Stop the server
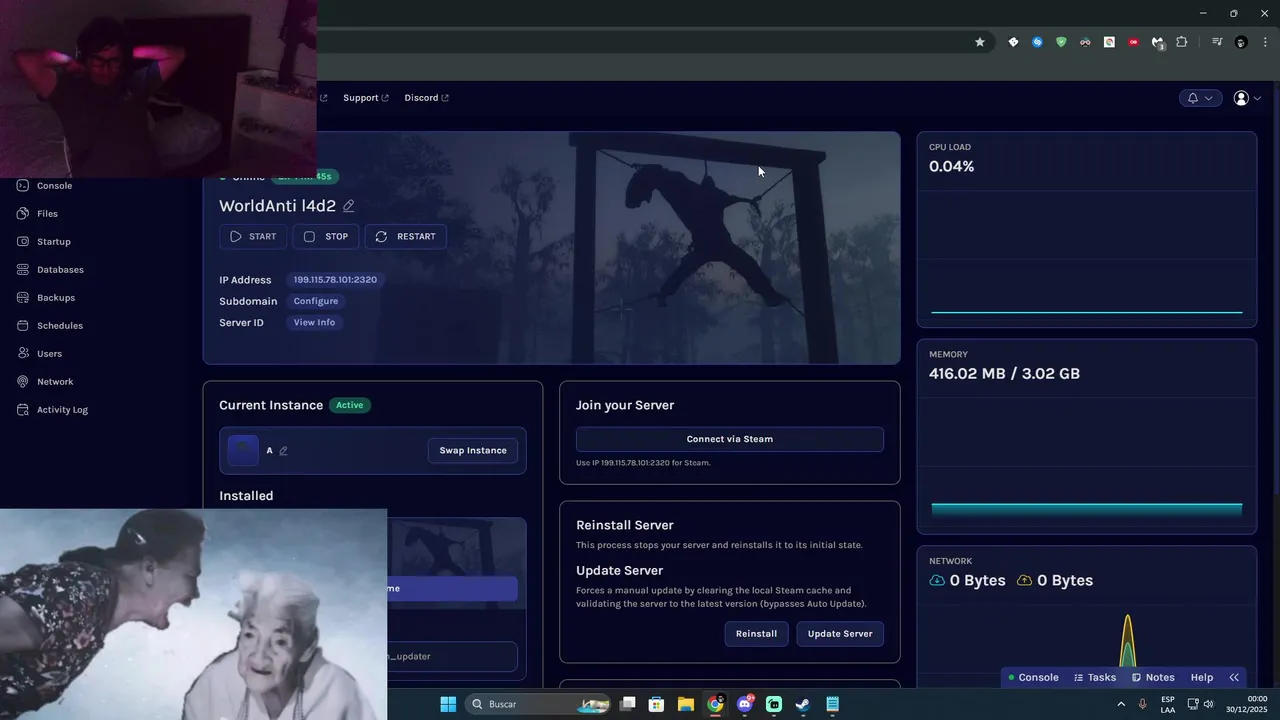The height and width of the screenshot is (720, 1280). pyautogui.click(x=326, y=237)
